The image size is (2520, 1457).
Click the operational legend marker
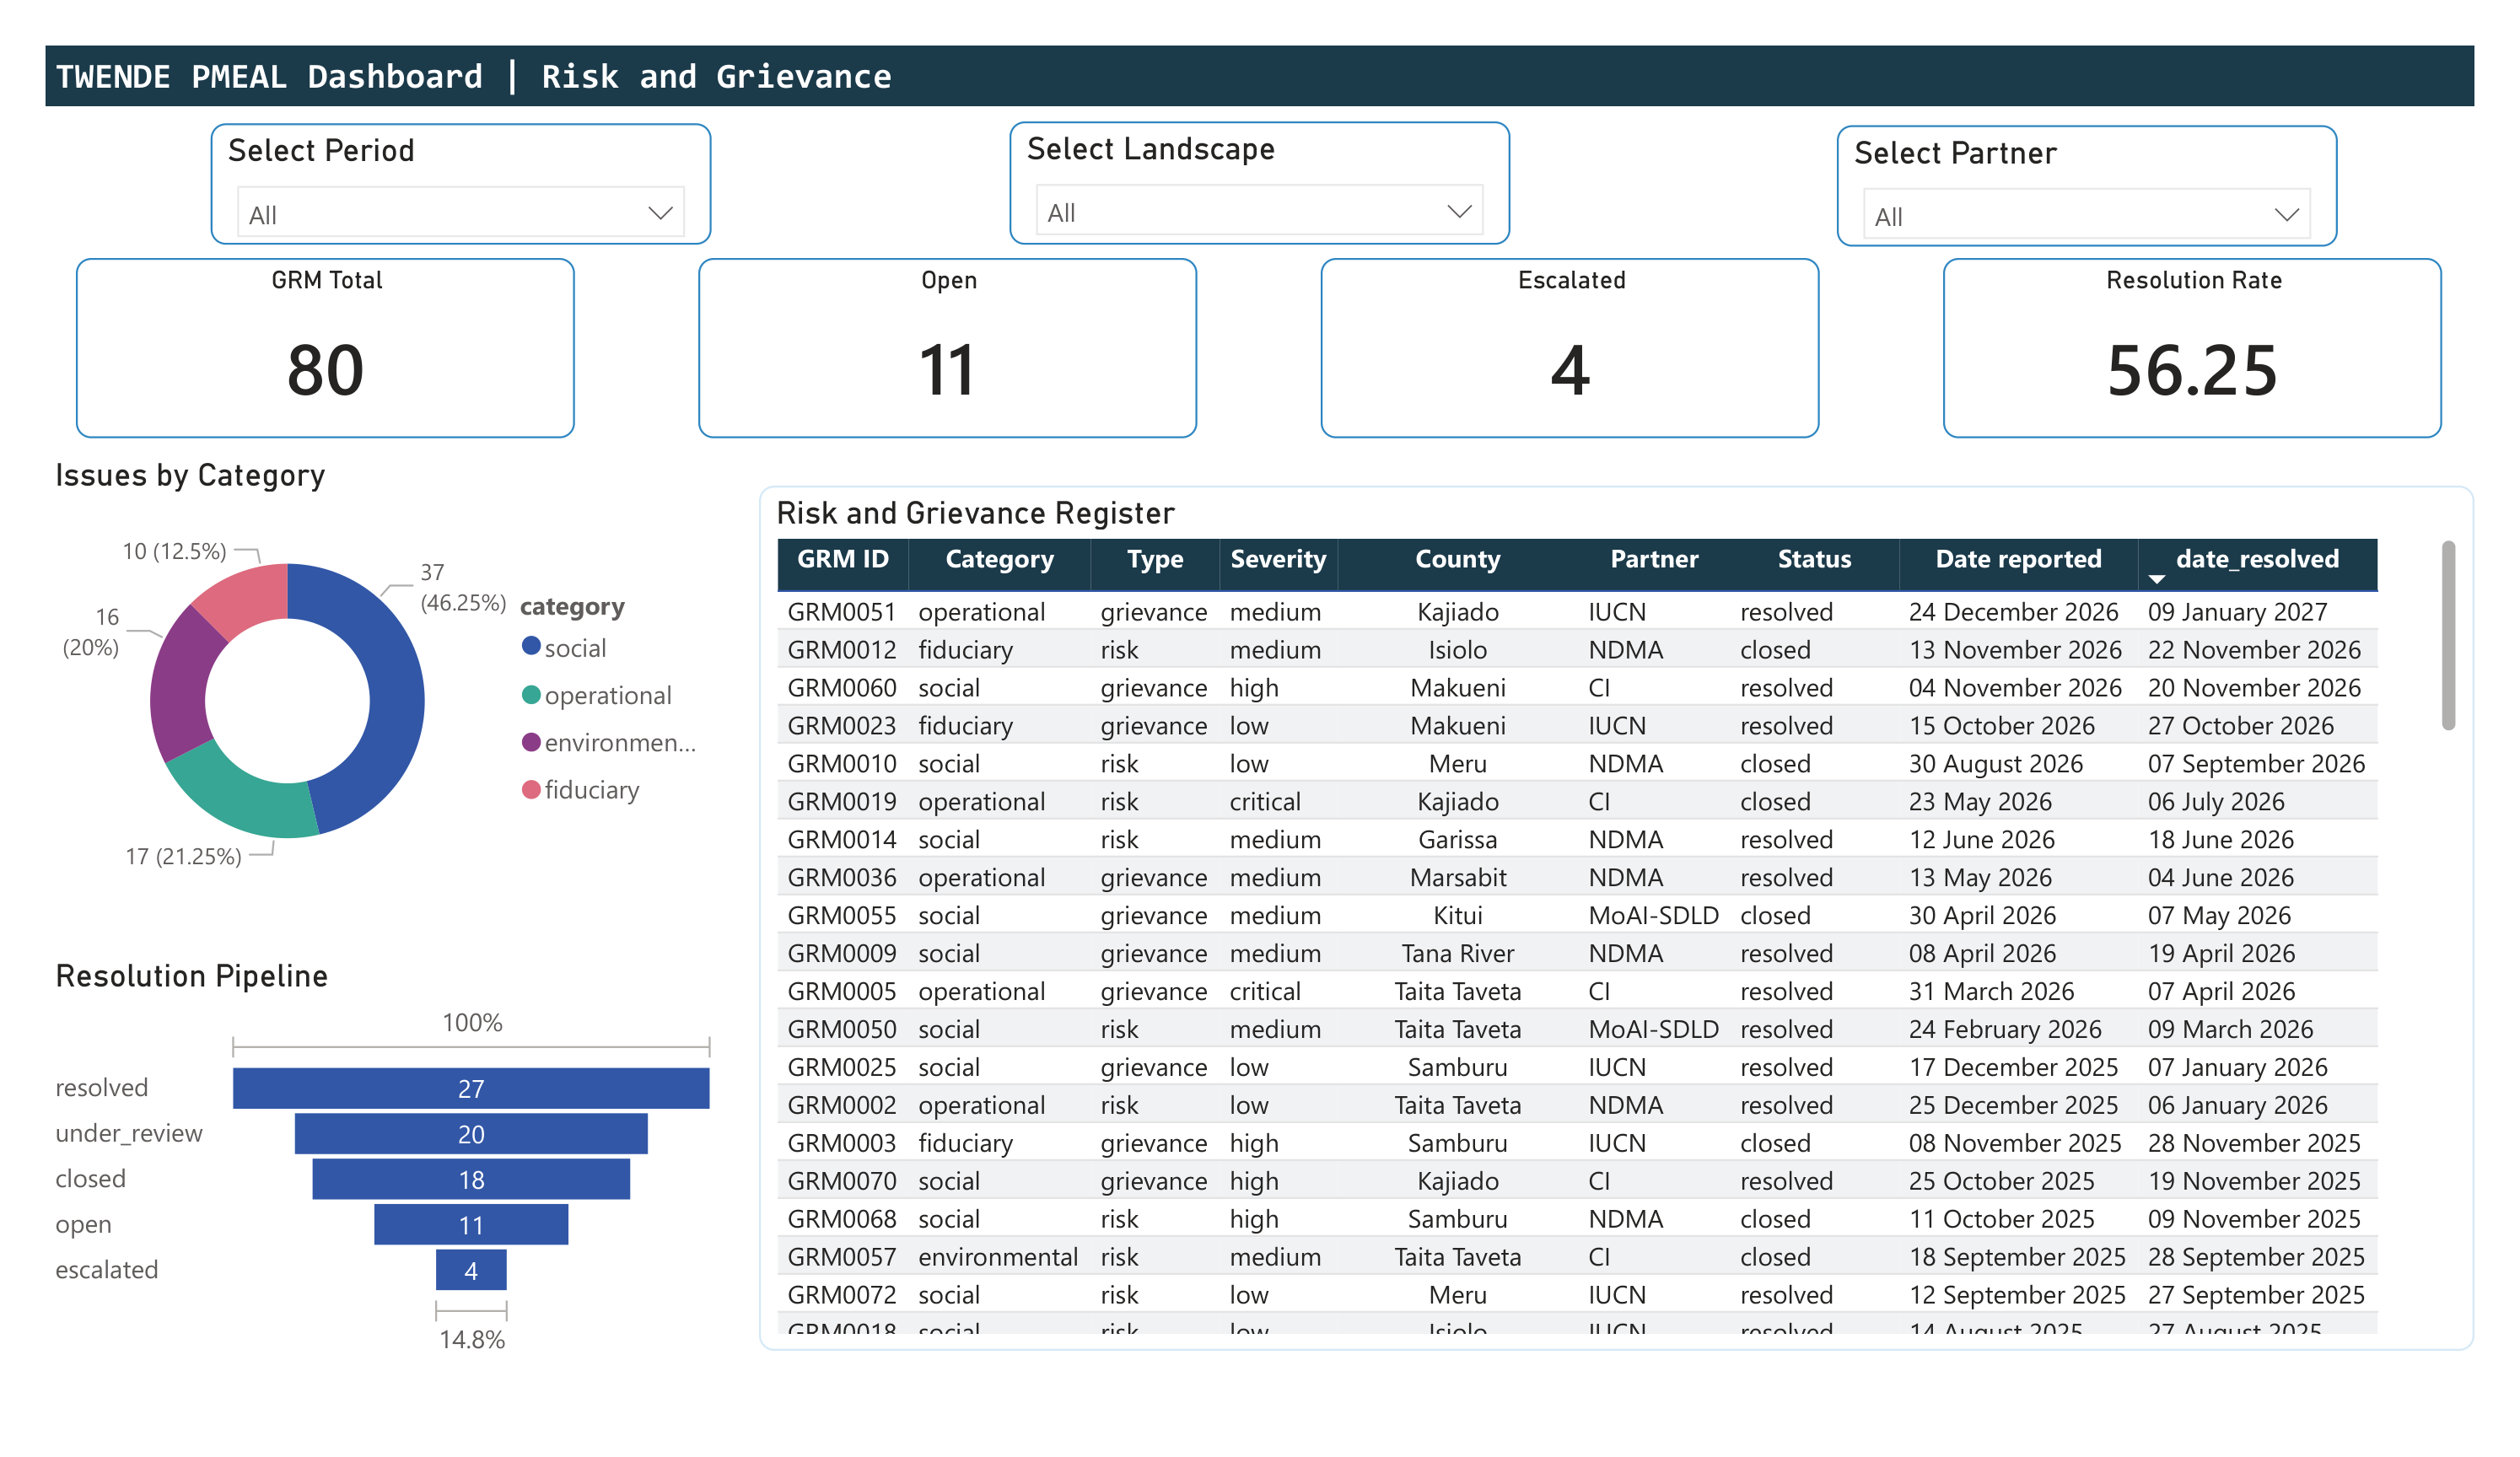[x=532, y=695]
